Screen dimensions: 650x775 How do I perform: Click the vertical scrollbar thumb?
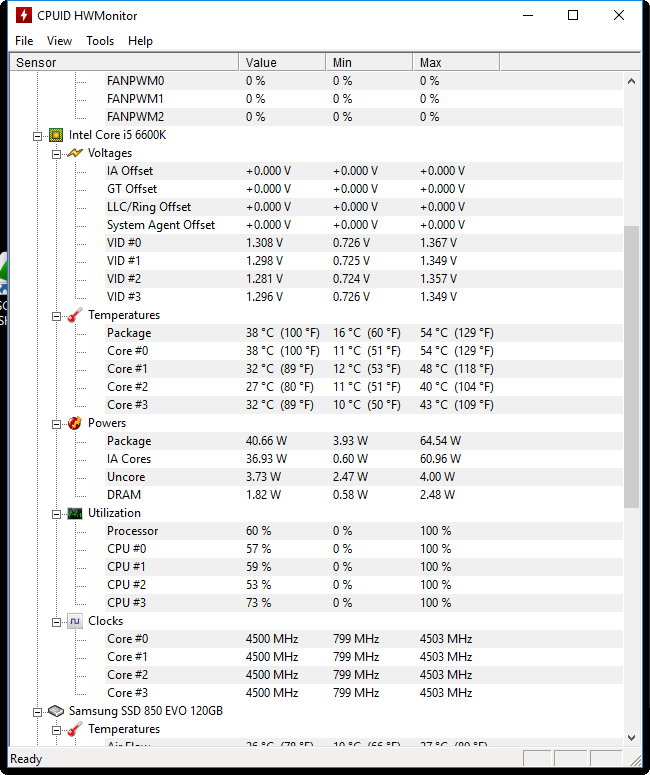tap(631, 367)
